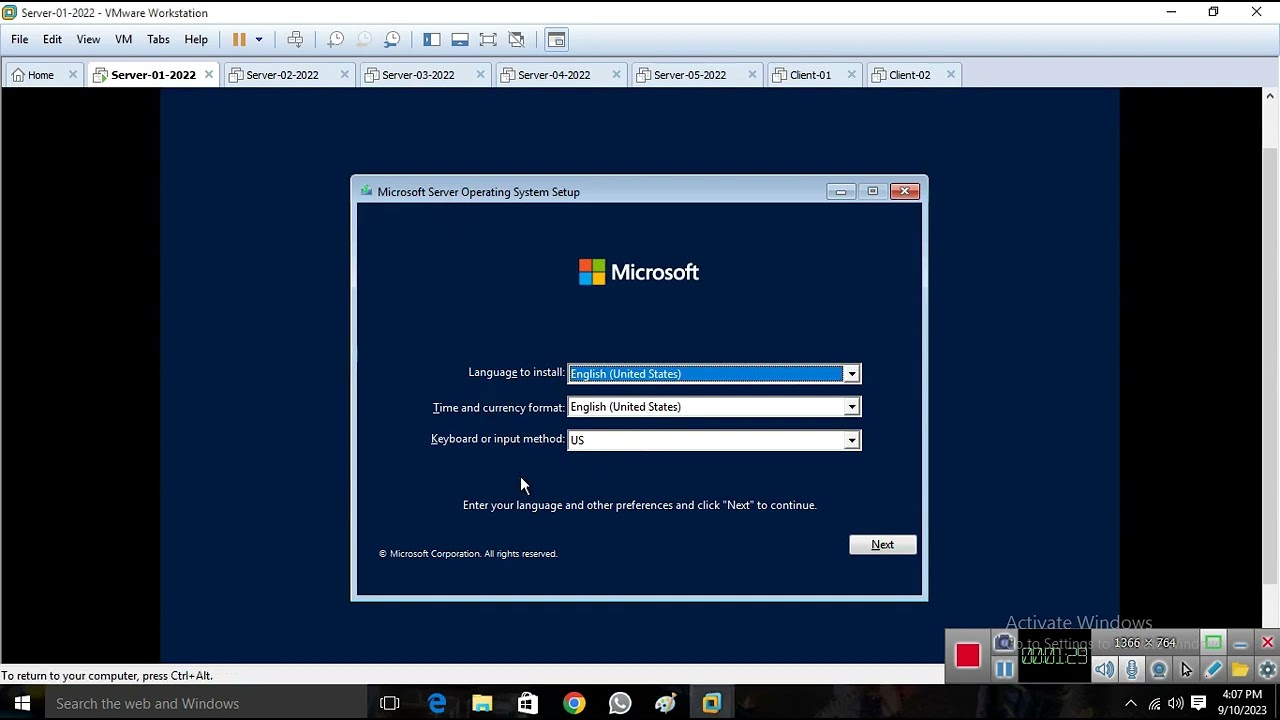Screen dimensions: 1280x720
Task: Close the Server-02-2022 tab
Action: pyautogui.click(x=345, y=74)
